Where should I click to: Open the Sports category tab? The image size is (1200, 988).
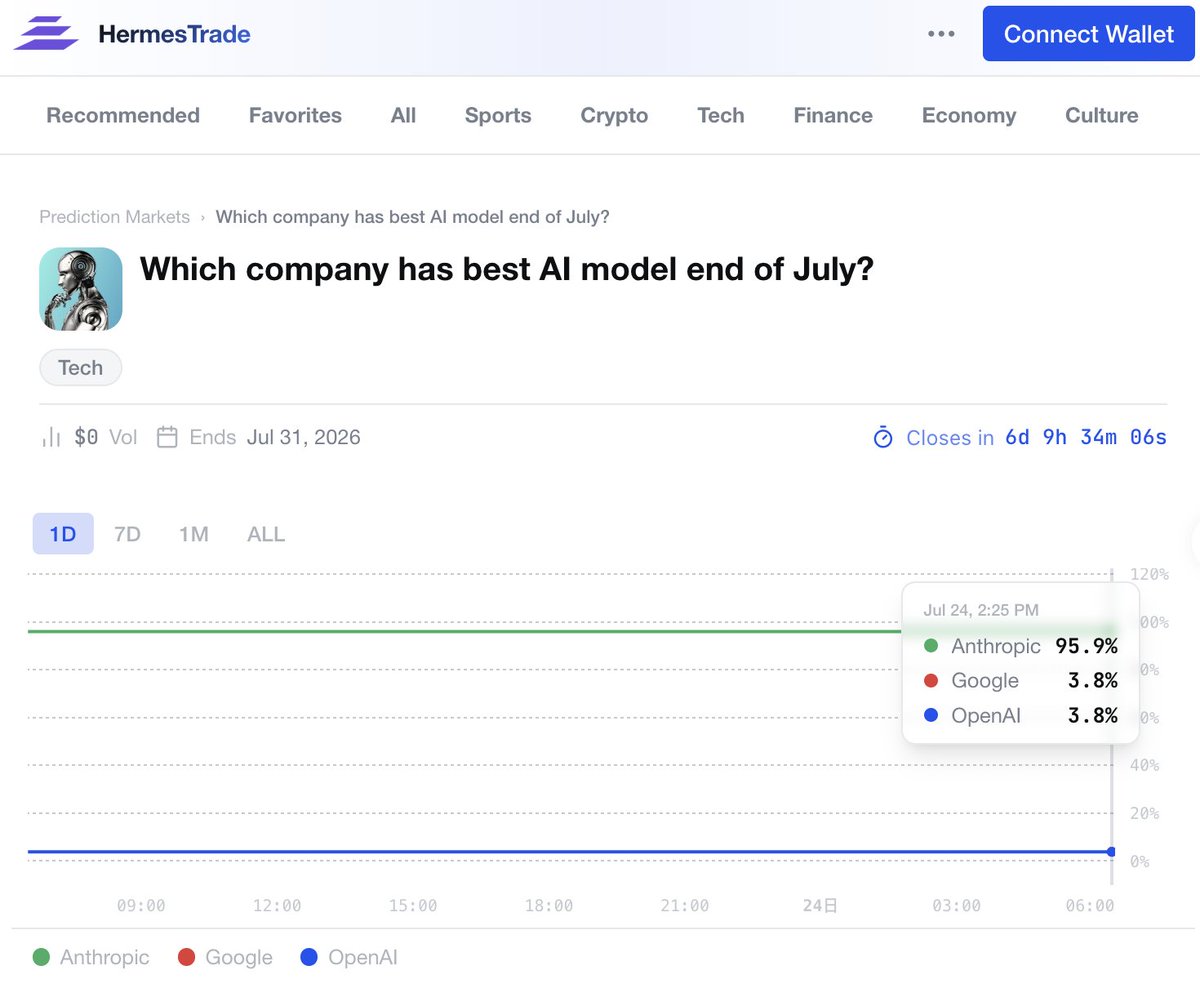(x=498, y=115)
